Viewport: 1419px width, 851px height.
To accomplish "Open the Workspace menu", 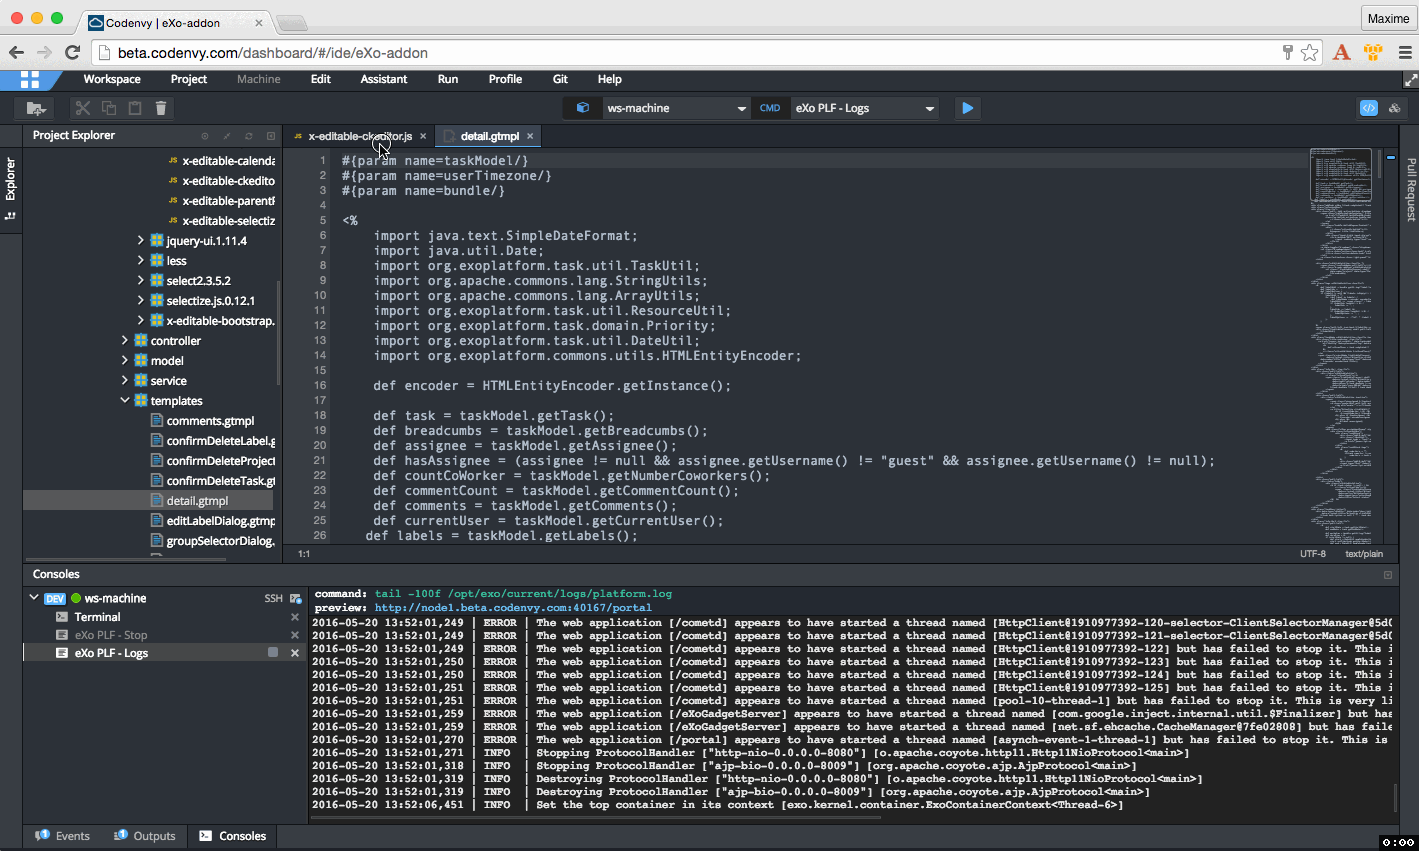I will [x=112, y=79].
